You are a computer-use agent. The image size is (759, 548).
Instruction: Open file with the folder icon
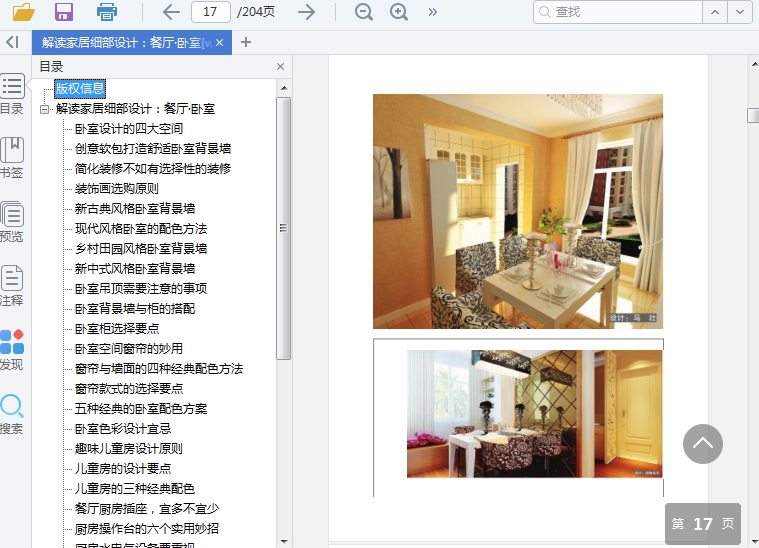coord(23,12)
